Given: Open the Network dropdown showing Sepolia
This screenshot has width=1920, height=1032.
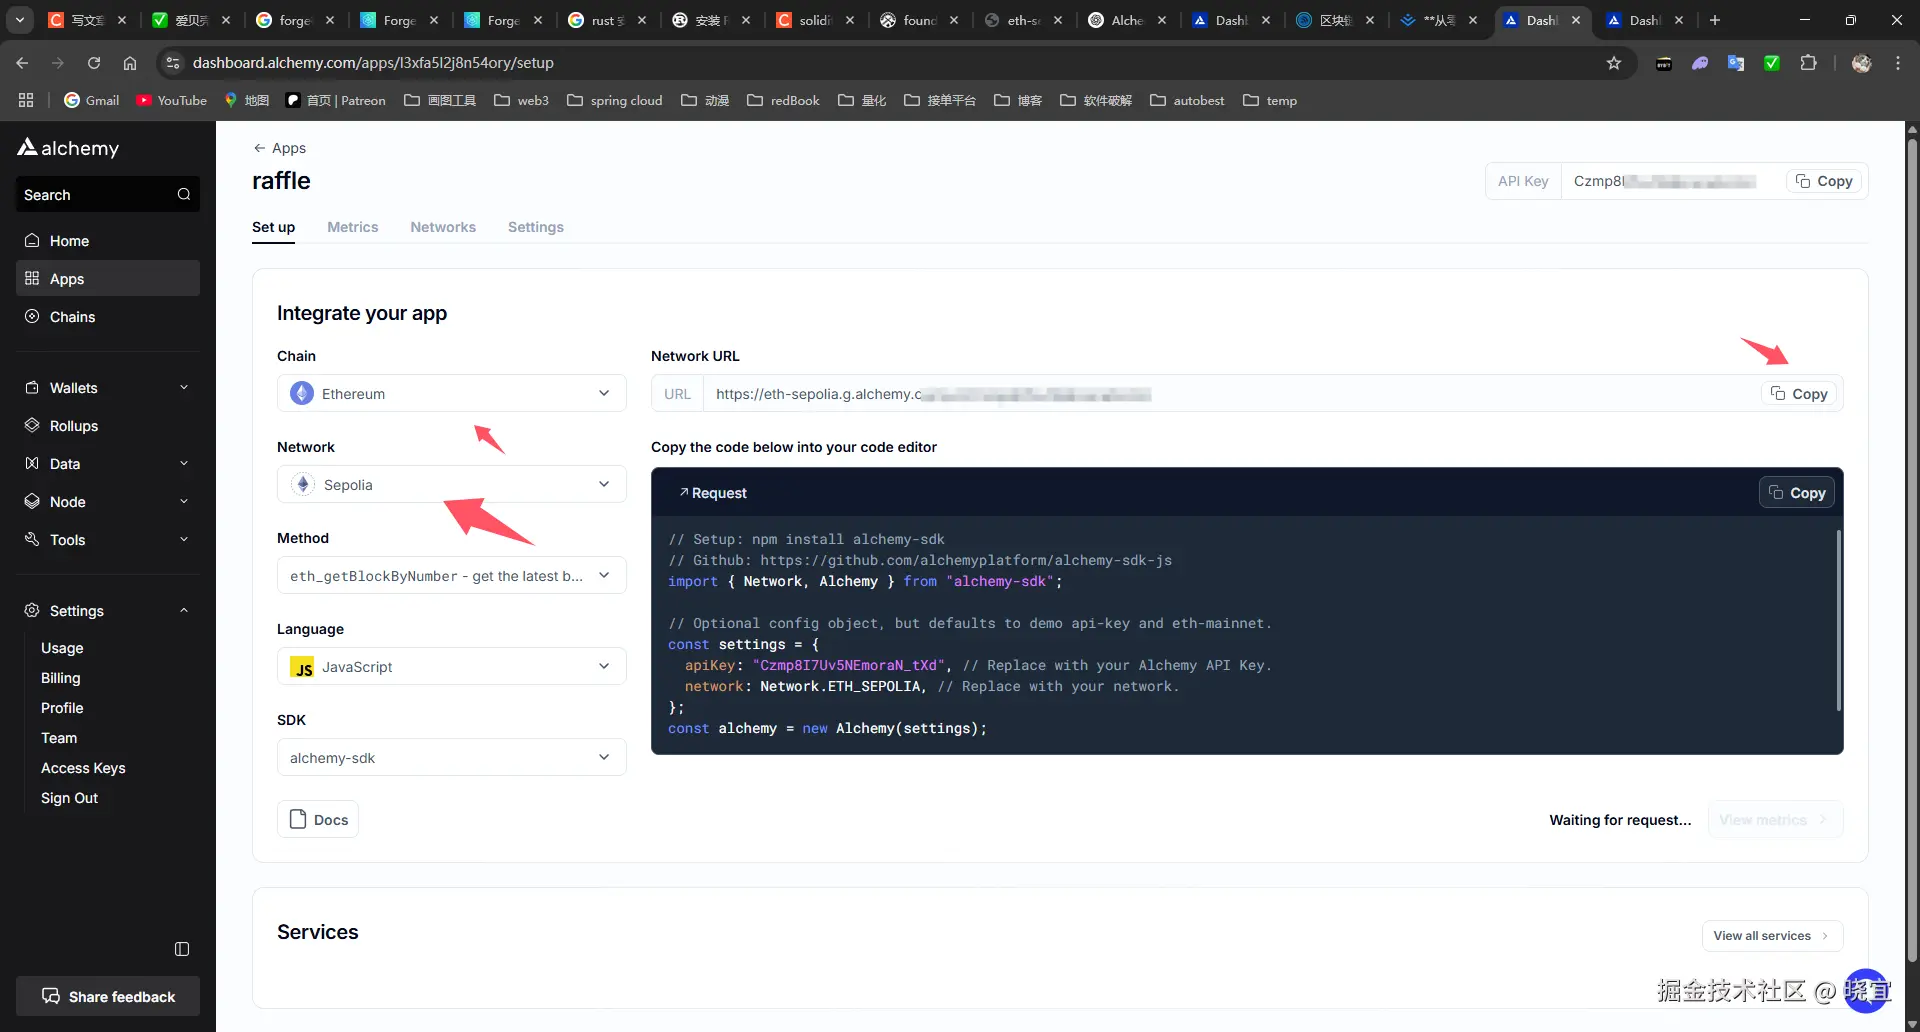Looking at the screenshot, I should pos(452,484).
